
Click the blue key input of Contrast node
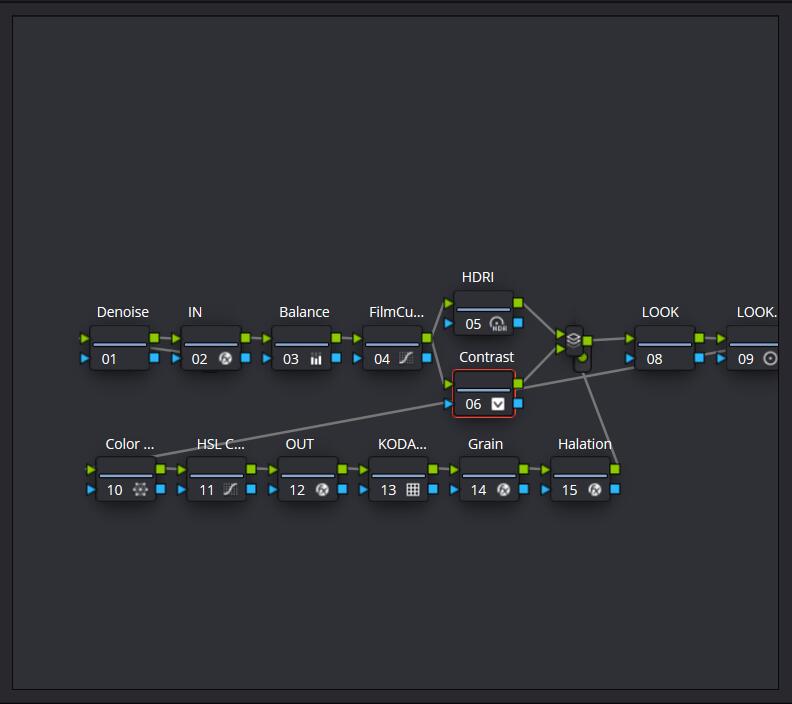pos(448,404)
